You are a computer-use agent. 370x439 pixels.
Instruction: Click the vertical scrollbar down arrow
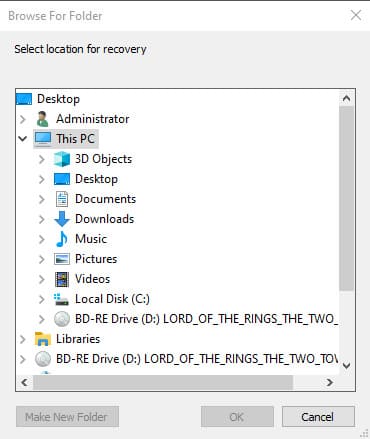[347, 366]
